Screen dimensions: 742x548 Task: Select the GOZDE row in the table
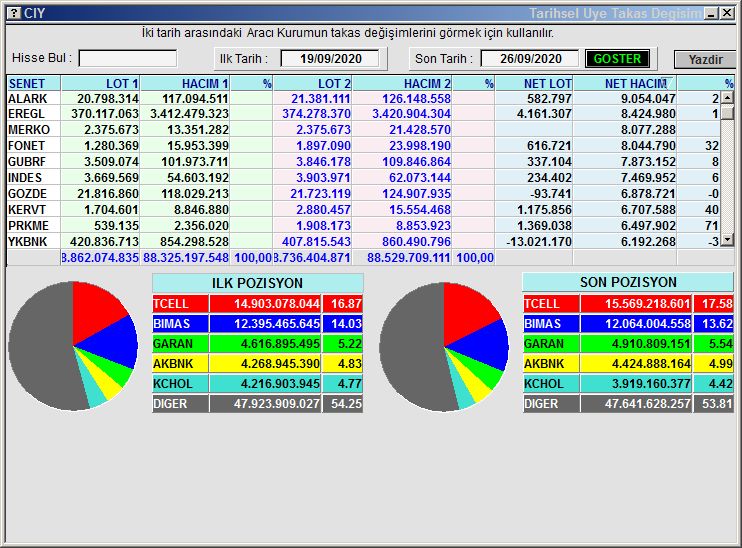[363, 194]
